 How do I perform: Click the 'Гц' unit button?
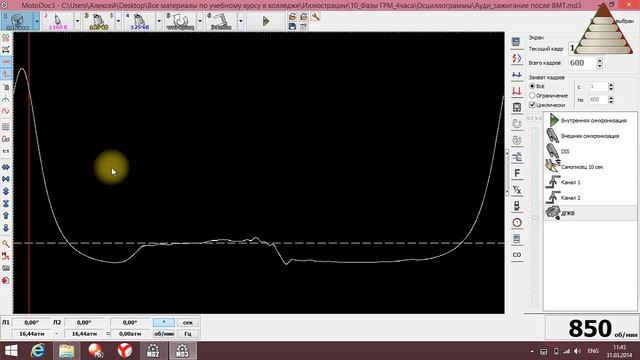[188, 333]
